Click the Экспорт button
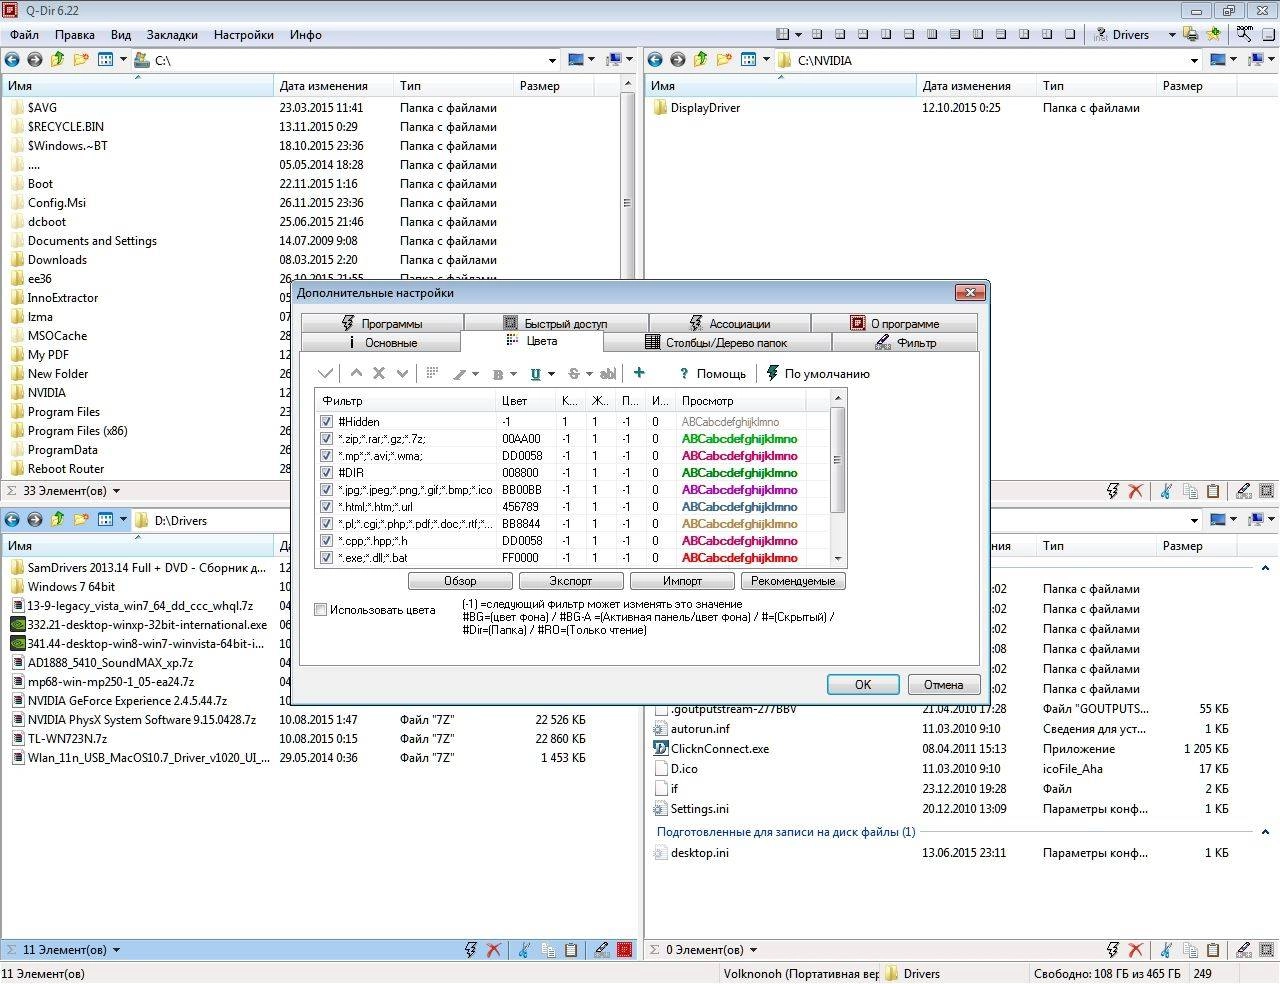Viewport: 1280px width, 984px height. [x=571, y=581]
